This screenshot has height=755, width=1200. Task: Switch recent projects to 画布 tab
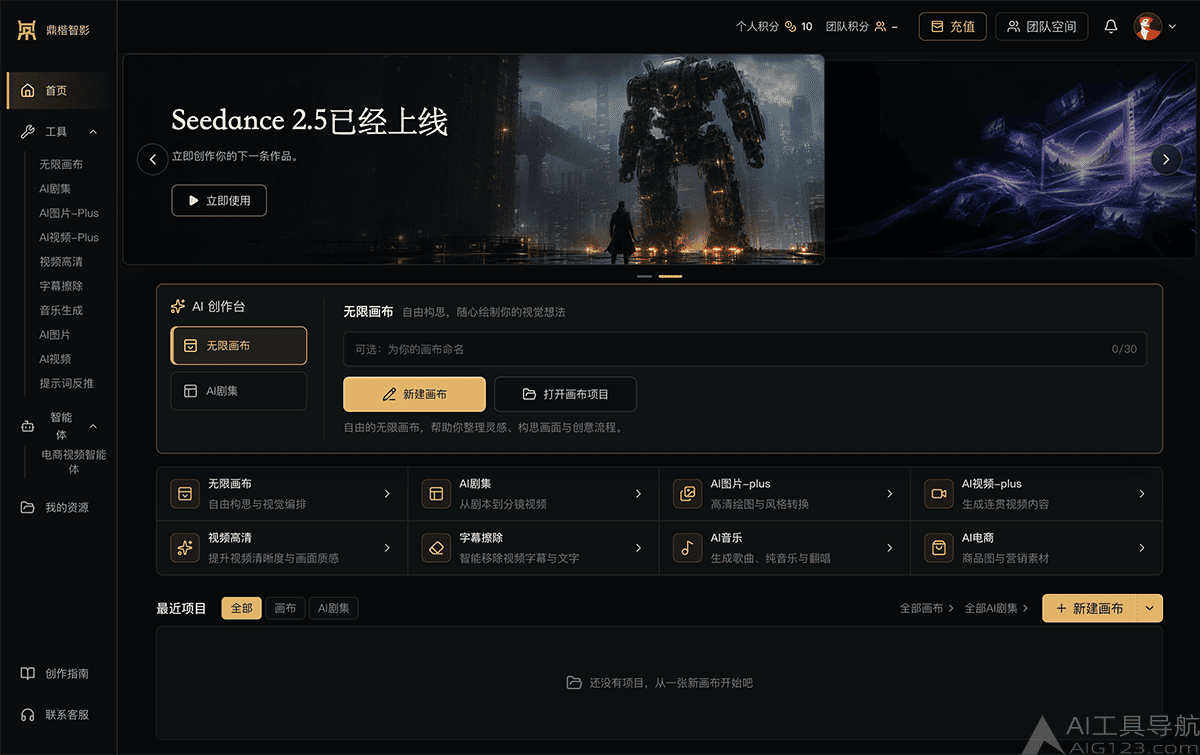pyautogui.click(x=285, y=608)
